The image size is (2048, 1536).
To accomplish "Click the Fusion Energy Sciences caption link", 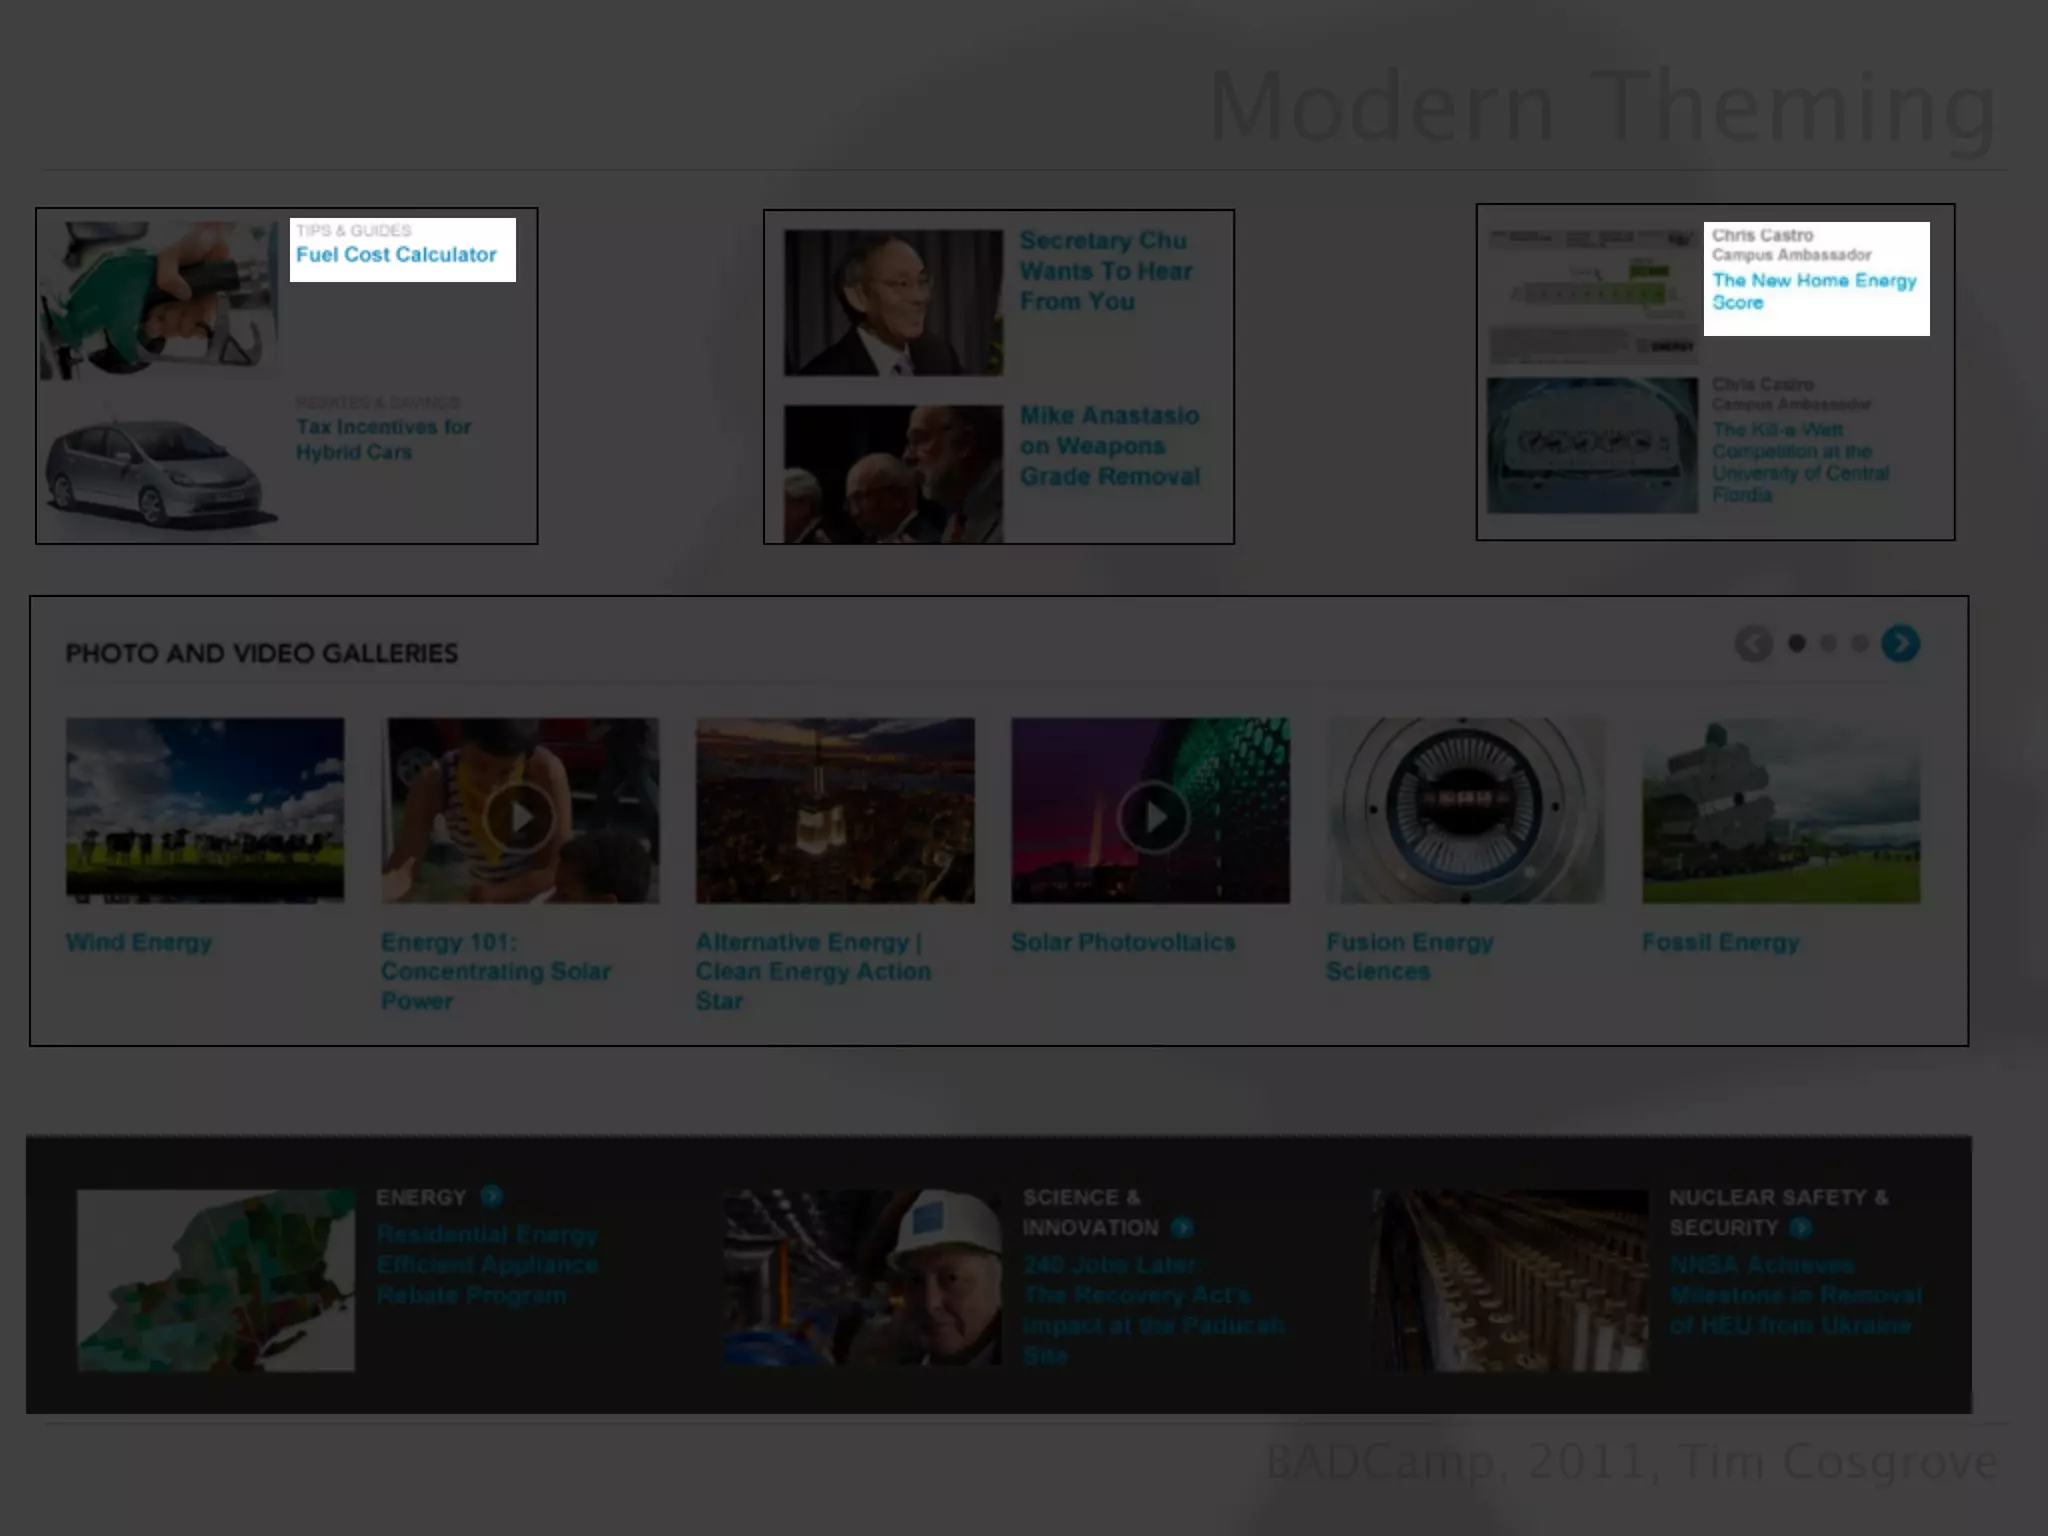I will (1409, 957).
